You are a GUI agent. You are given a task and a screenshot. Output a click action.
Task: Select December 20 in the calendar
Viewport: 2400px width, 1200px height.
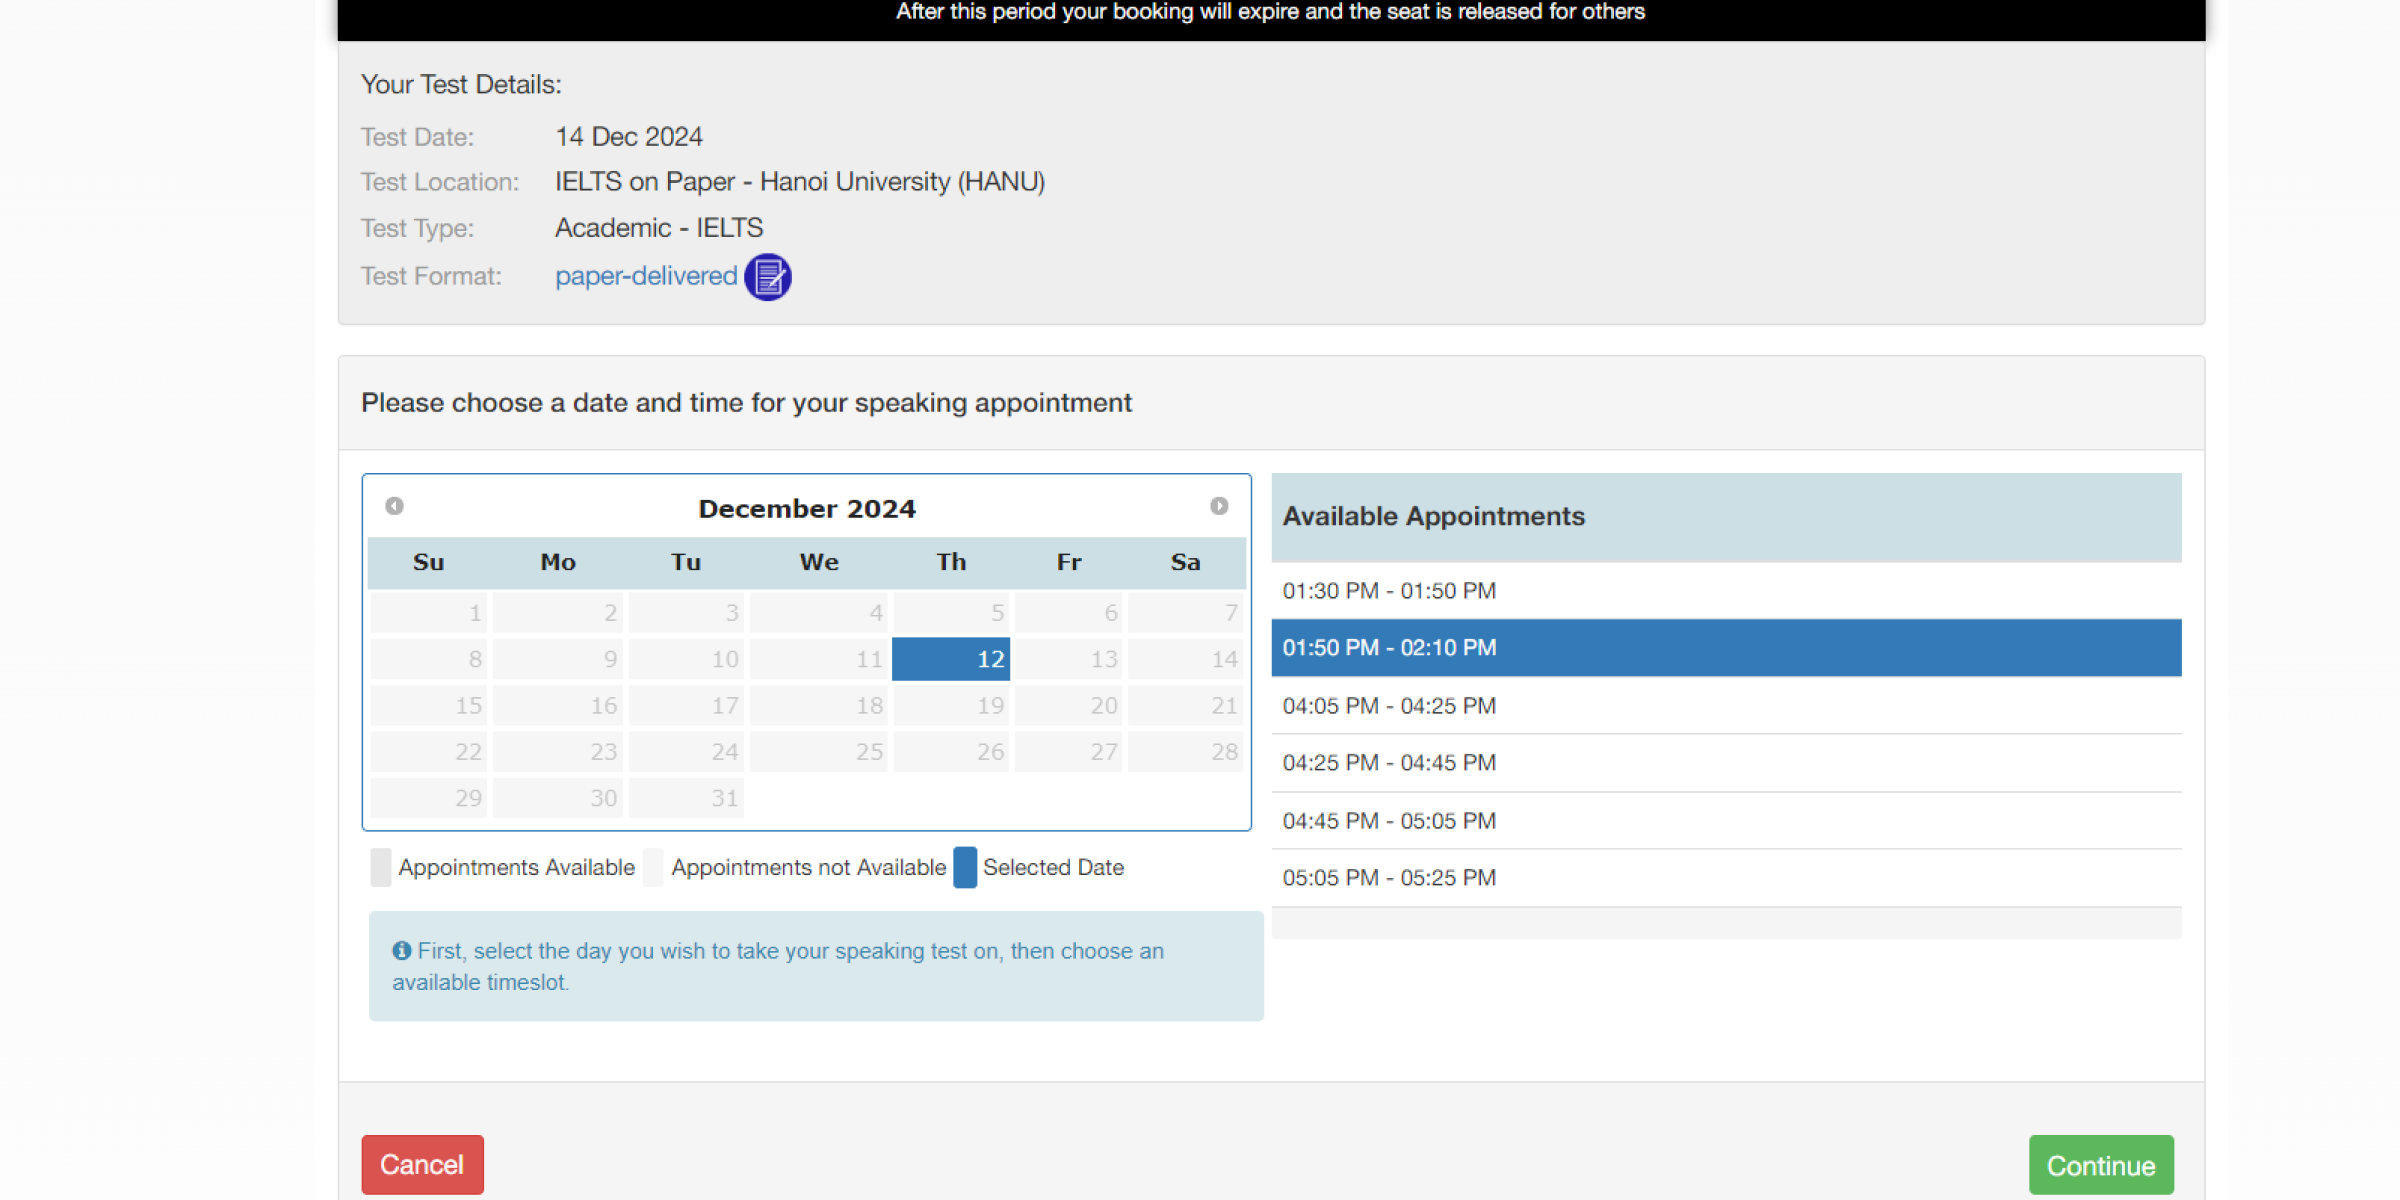[1068, 705]
